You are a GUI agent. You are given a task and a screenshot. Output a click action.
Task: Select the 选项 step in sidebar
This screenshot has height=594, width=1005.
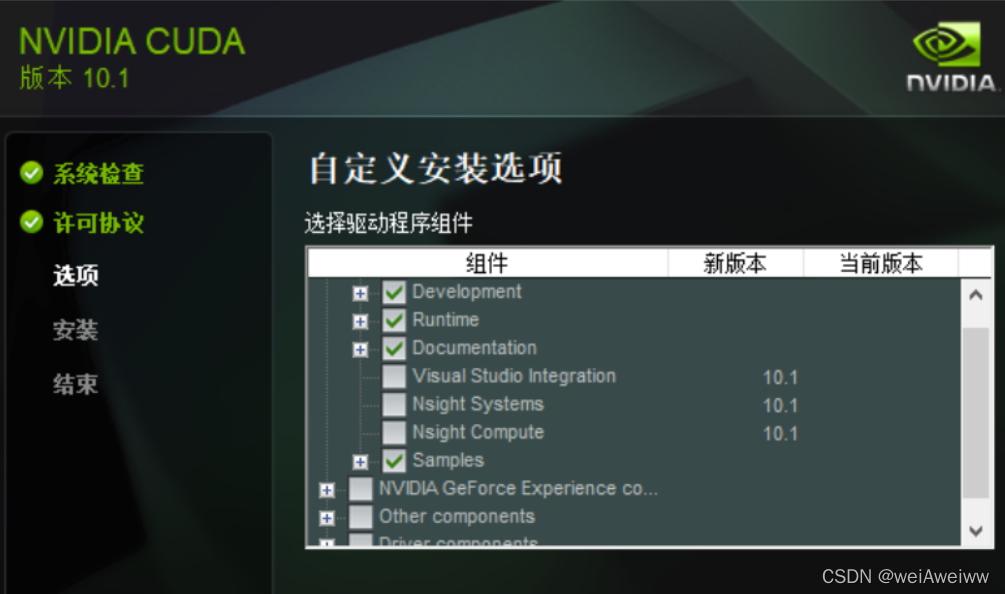(76, 276)
